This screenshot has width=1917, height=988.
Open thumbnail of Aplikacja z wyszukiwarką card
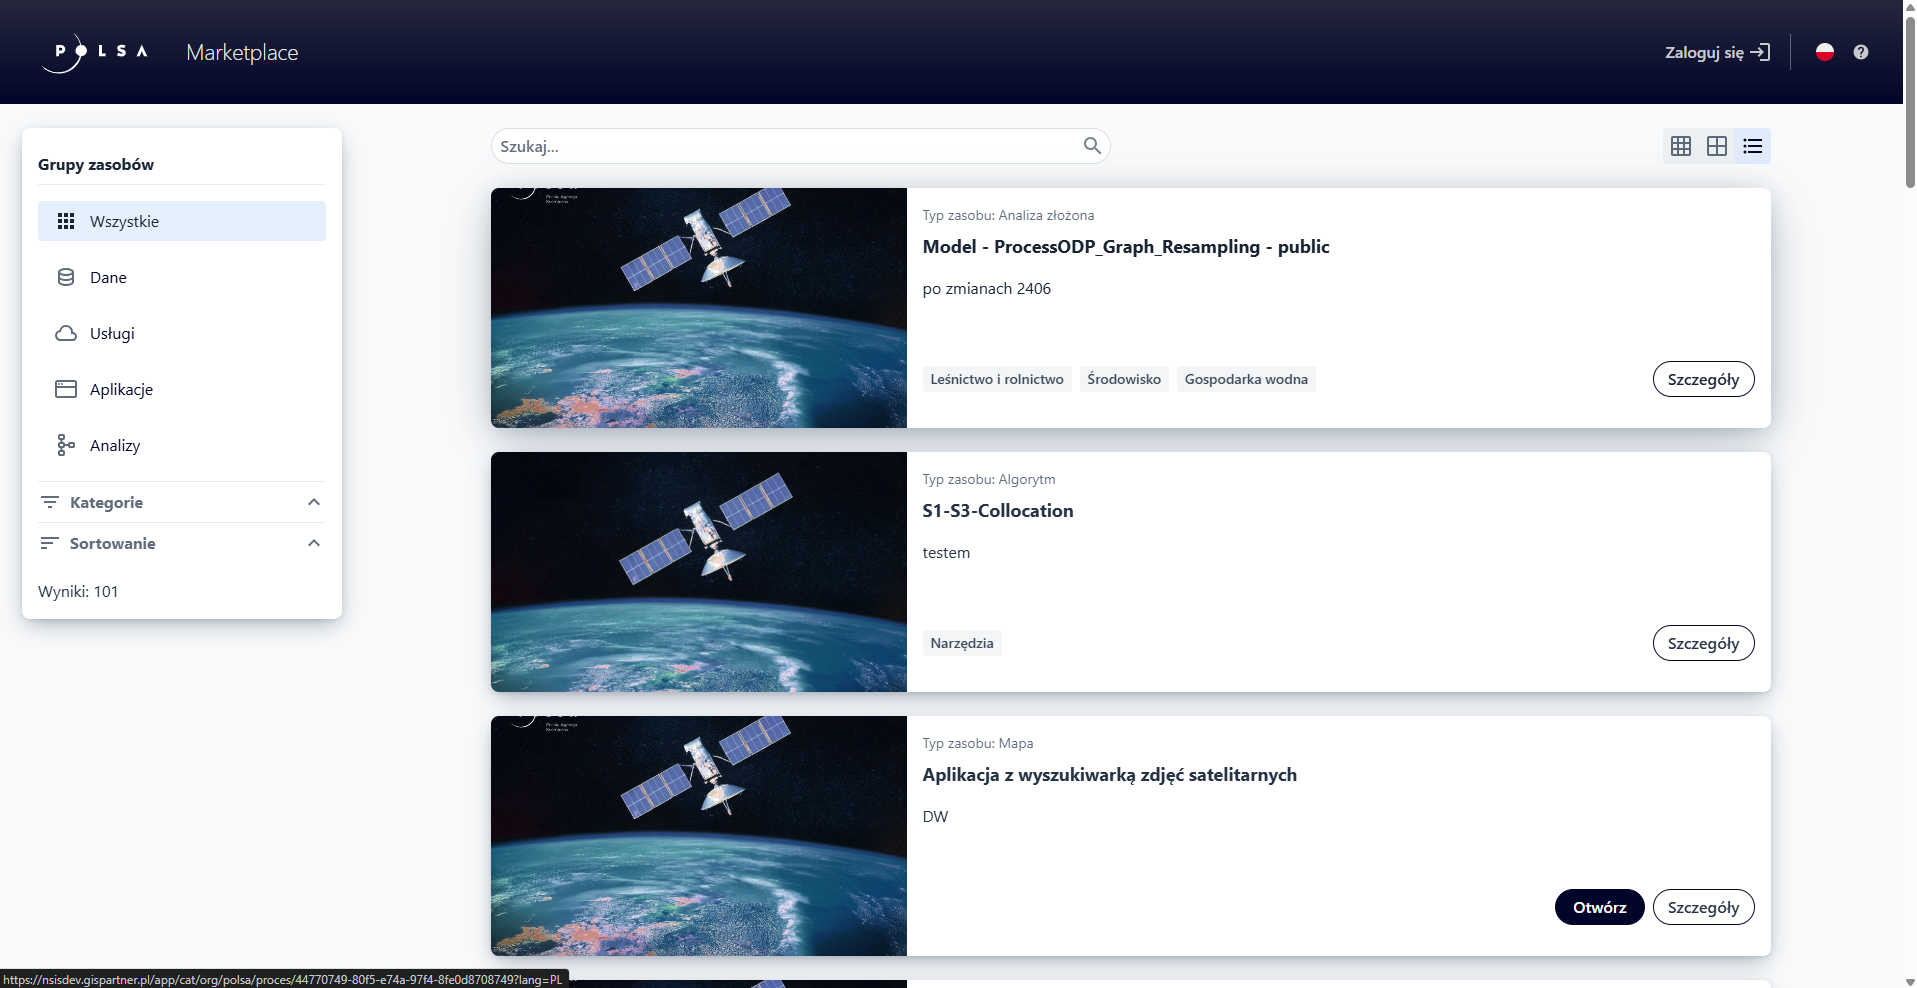click(x=699, y=836)
